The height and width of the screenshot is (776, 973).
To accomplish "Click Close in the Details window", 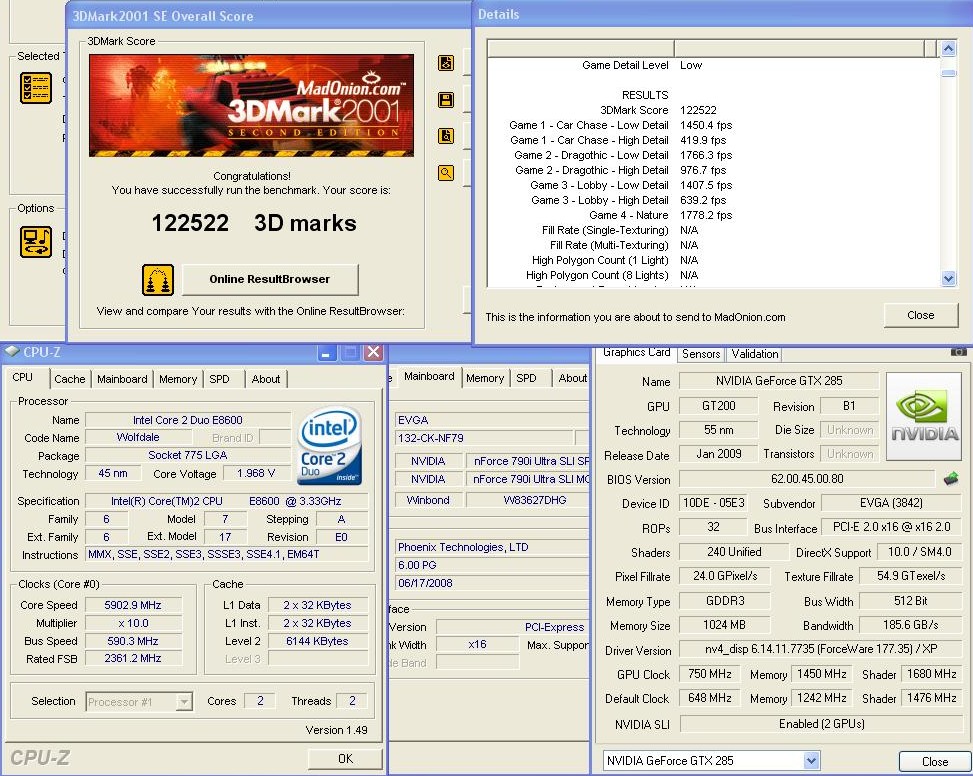I will (x=921, y=315).
